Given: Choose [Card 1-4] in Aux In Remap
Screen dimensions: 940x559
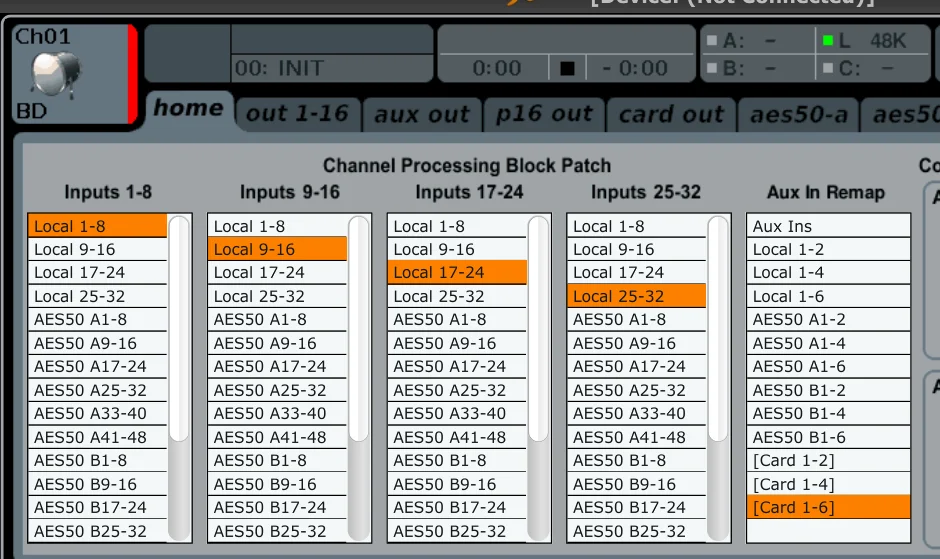Looking at the screenshot, I should [x=828, y=484].
